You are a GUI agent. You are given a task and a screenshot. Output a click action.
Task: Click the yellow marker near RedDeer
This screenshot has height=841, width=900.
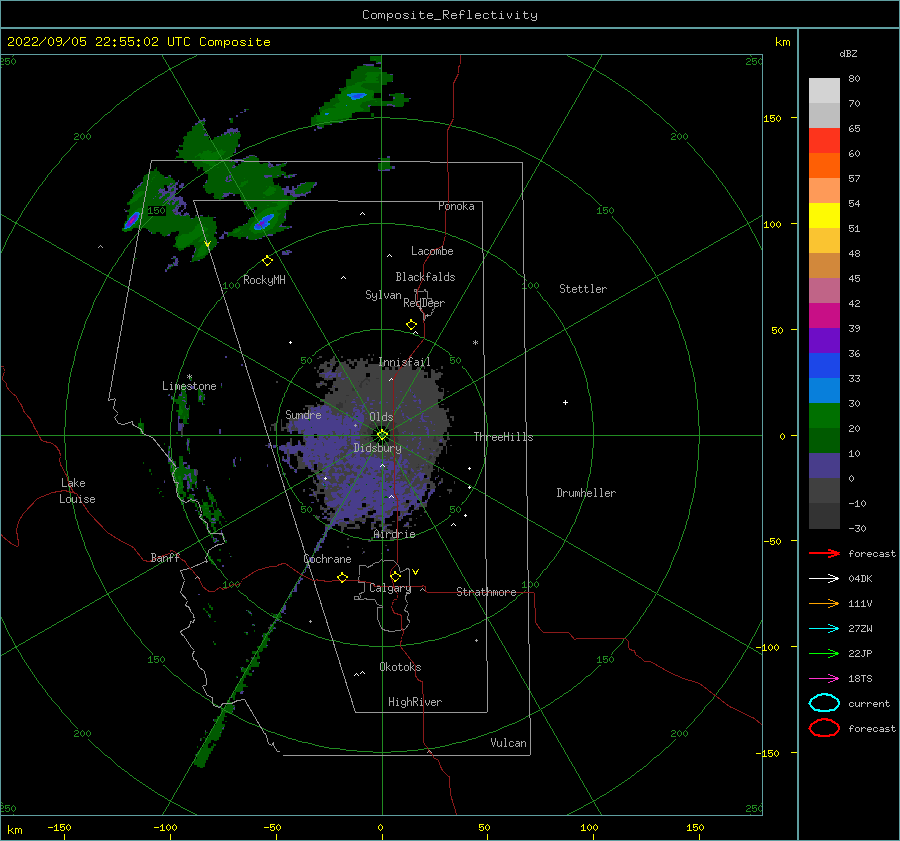(x=411, y=325)
